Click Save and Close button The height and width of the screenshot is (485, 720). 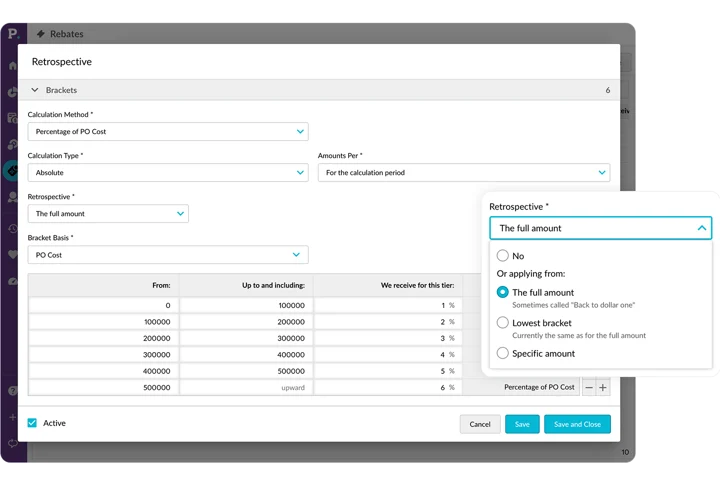[577, 424]
